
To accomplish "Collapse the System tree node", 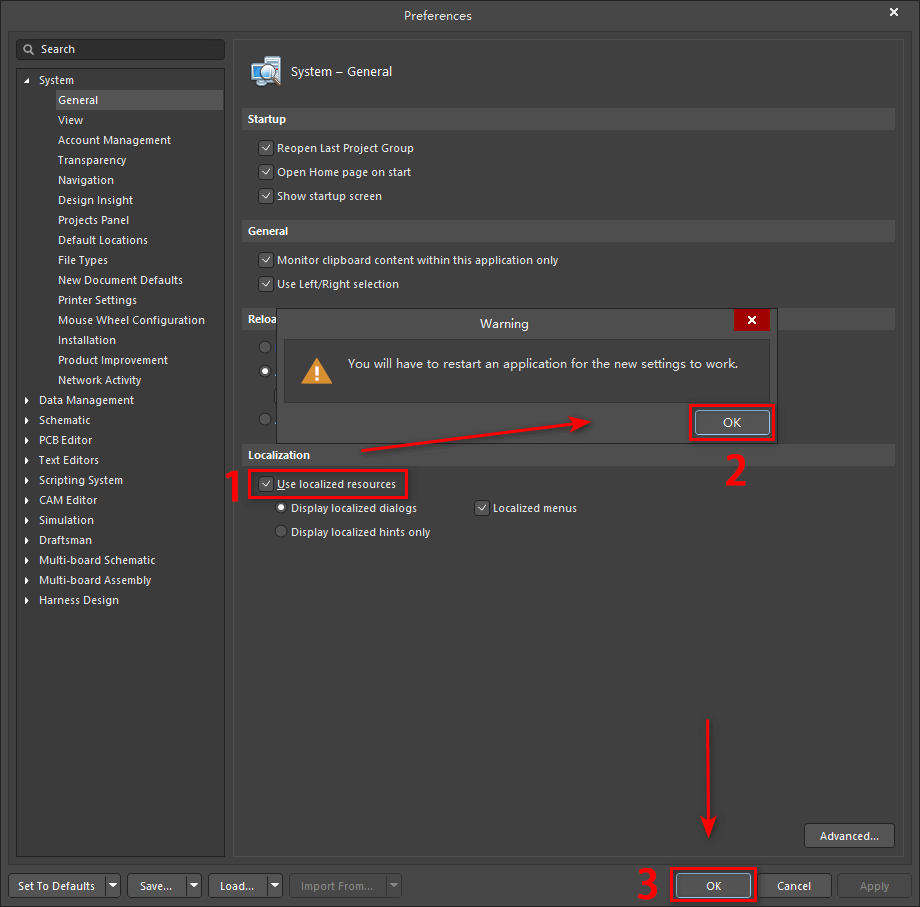I will tap(26, 80).
